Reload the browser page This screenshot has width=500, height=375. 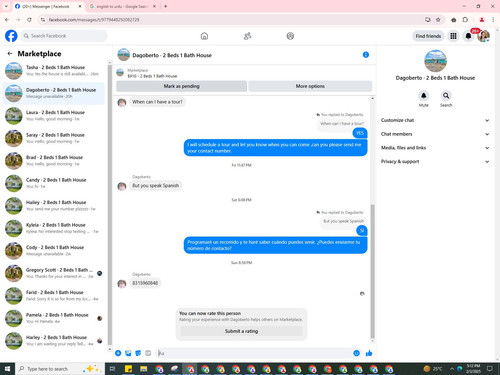click(x=29, y=20)
